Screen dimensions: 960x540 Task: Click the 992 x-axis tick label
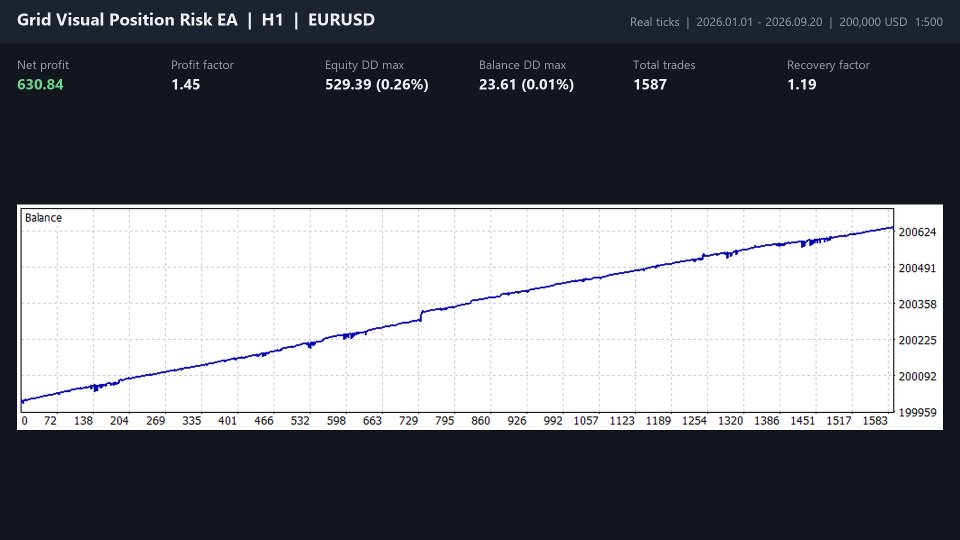pyautogui.click(x=553, y=421)
